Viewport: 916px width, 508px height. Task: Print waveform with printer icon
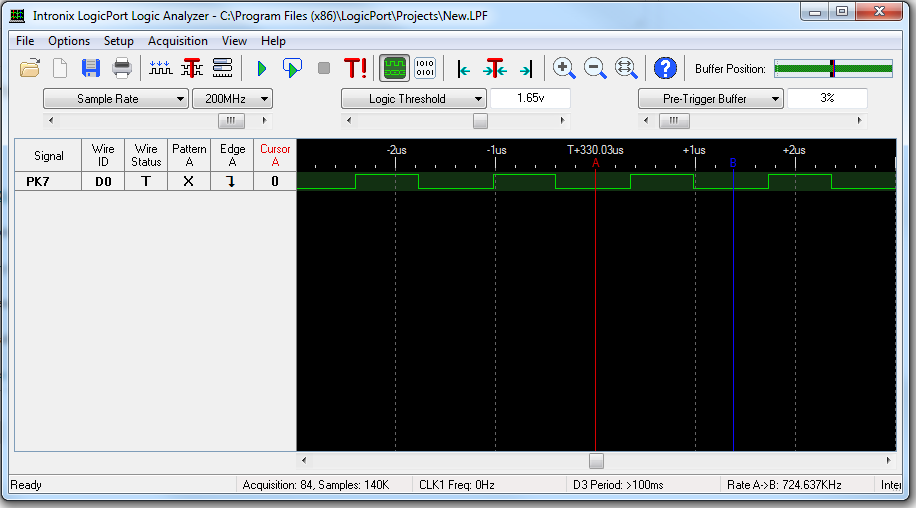click(x=122, y=68)
